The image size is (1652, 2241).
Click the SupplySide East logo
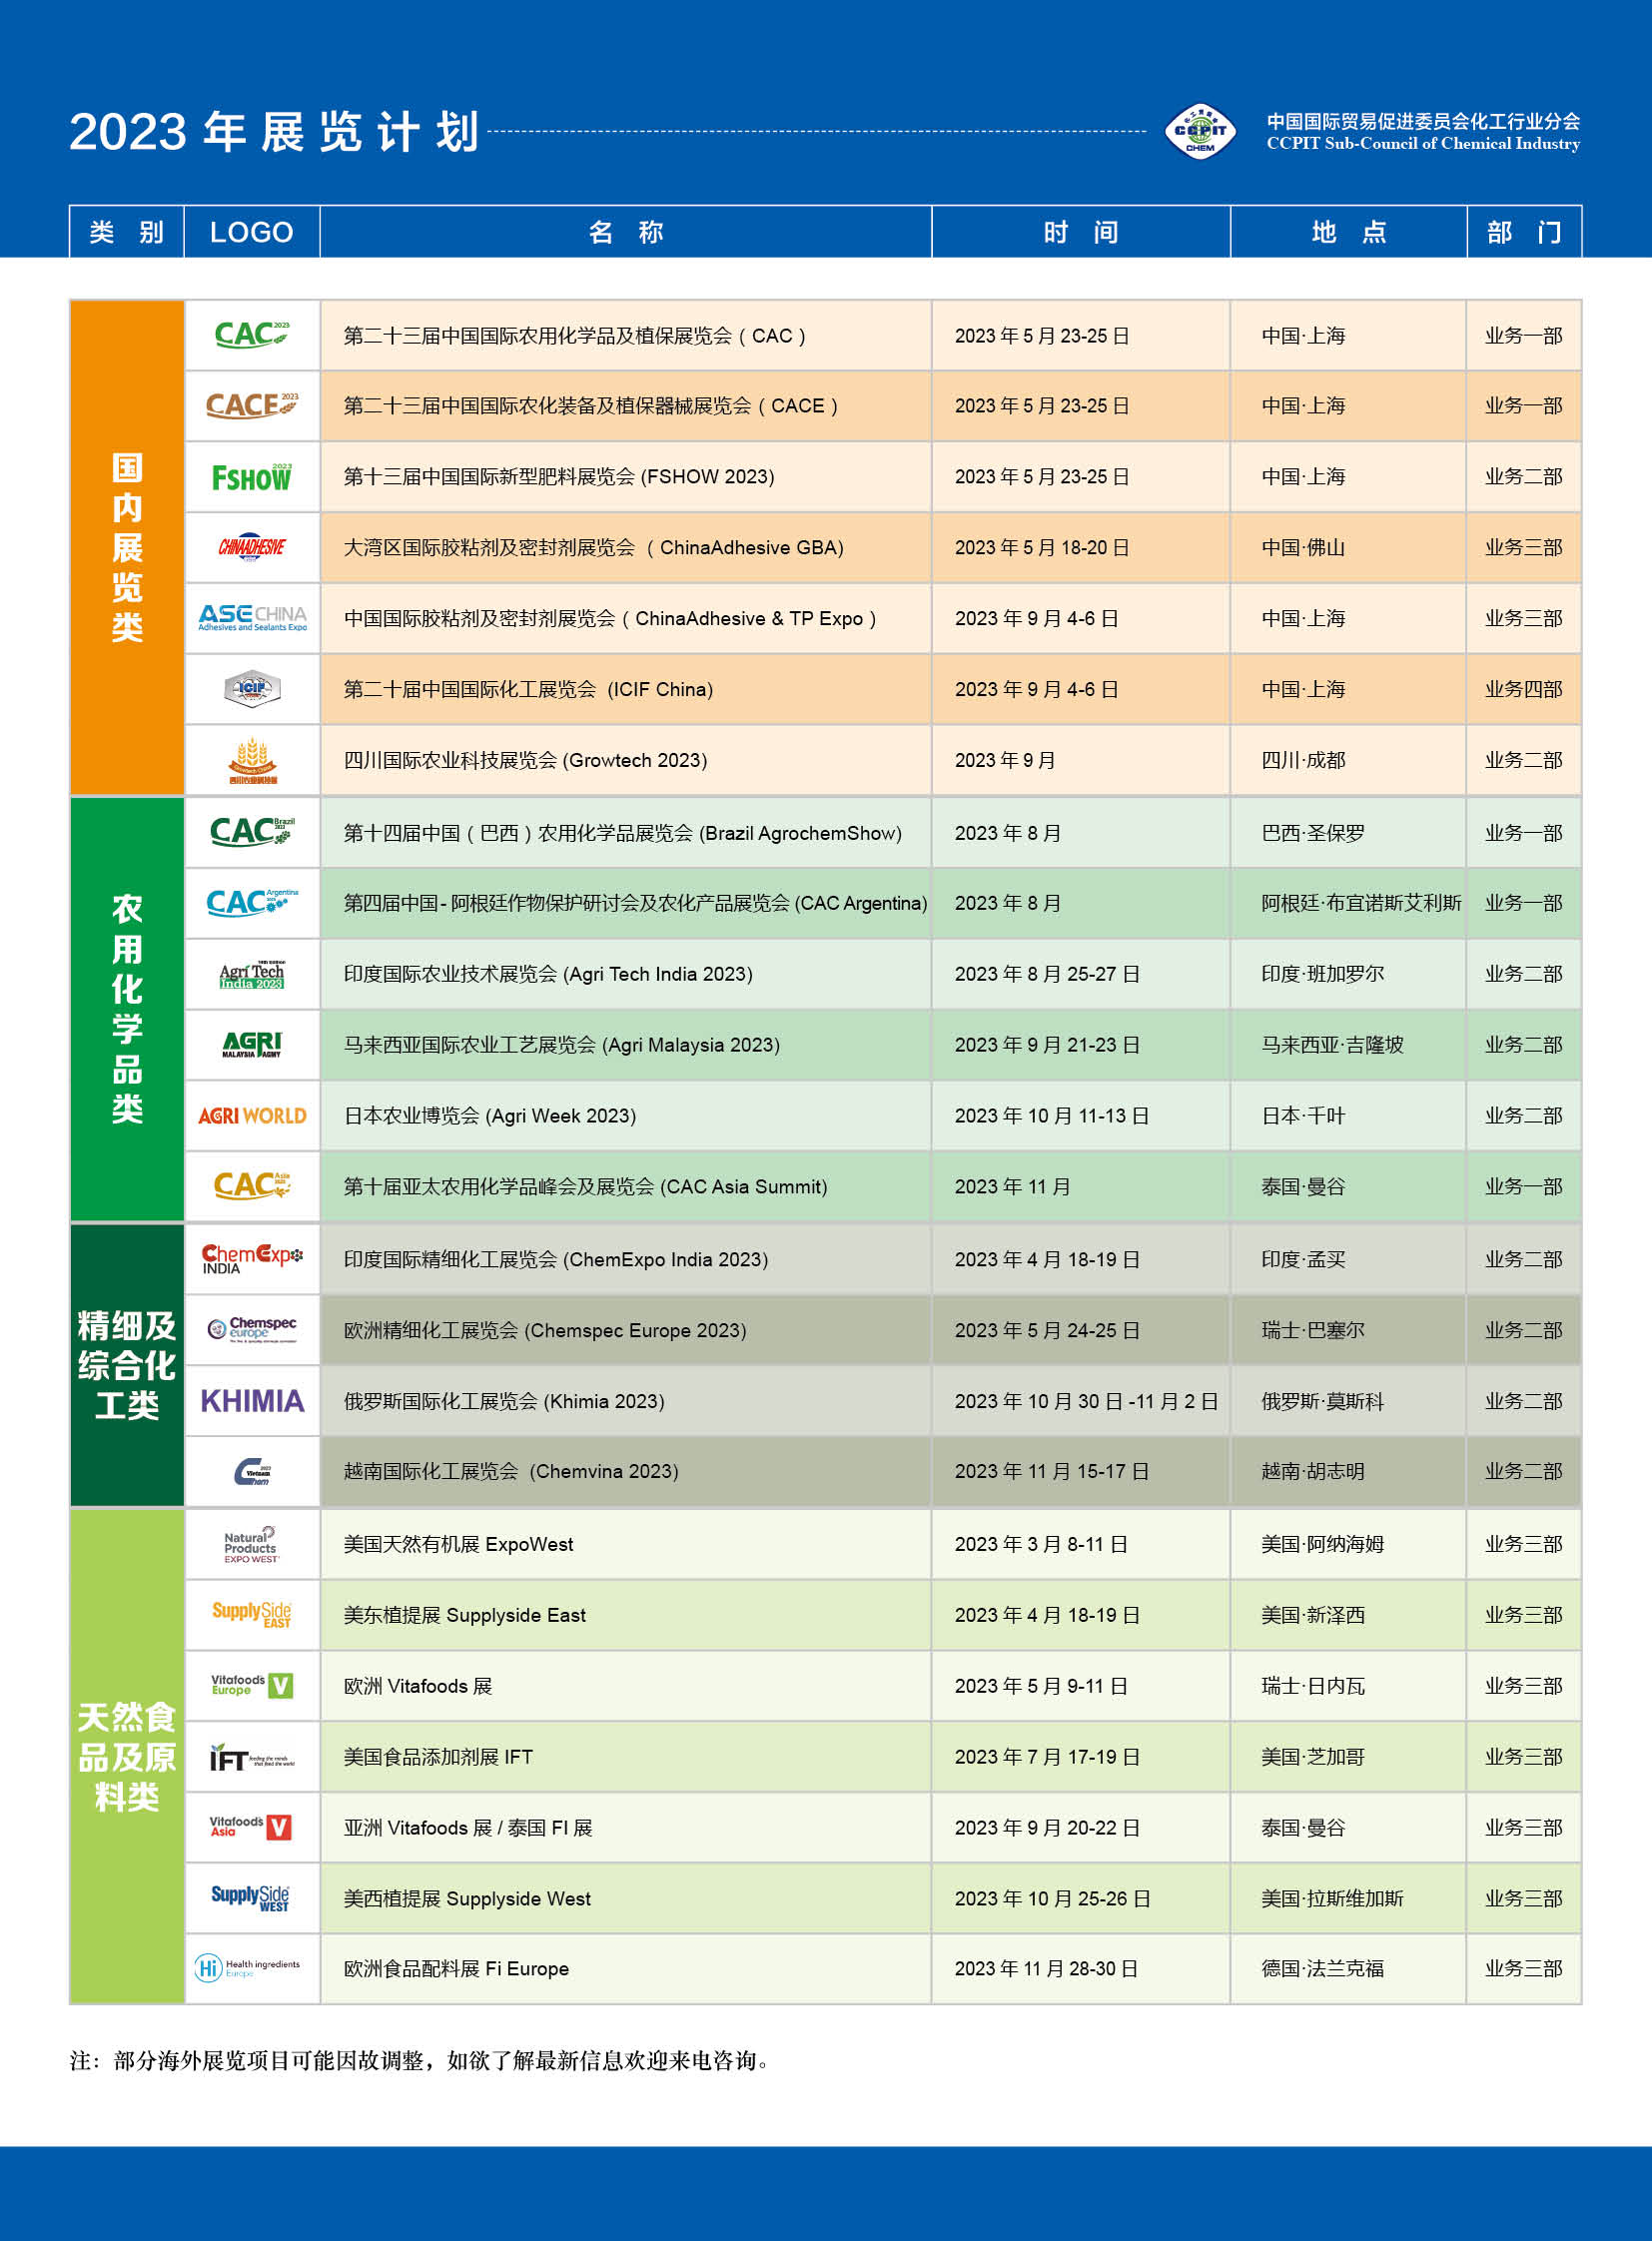(252, 1614)
